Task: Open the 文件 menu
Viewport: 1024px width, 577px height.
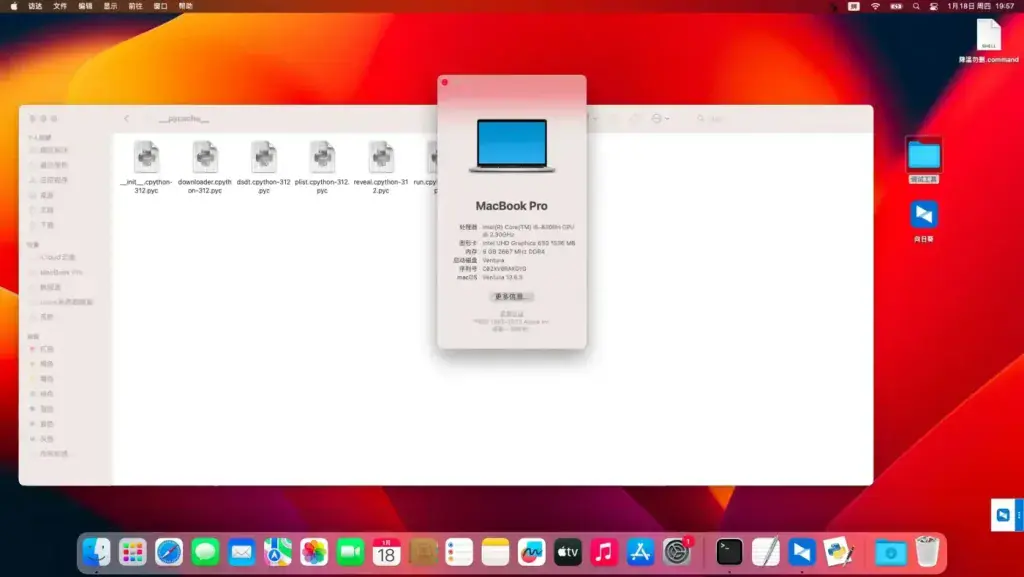Action: 60,6
